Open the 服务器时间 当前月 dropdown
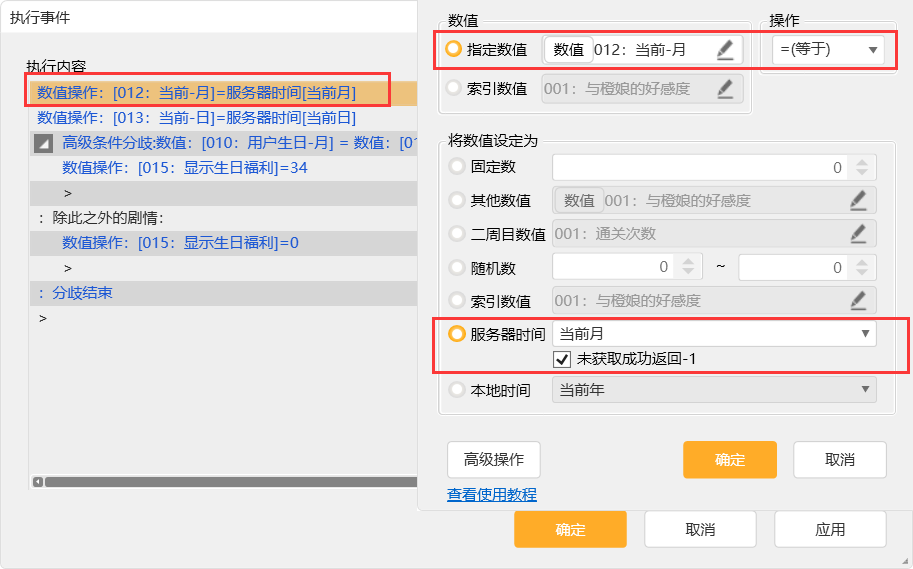The width and height of the screenshot is (913, 569). coord(714,334)
